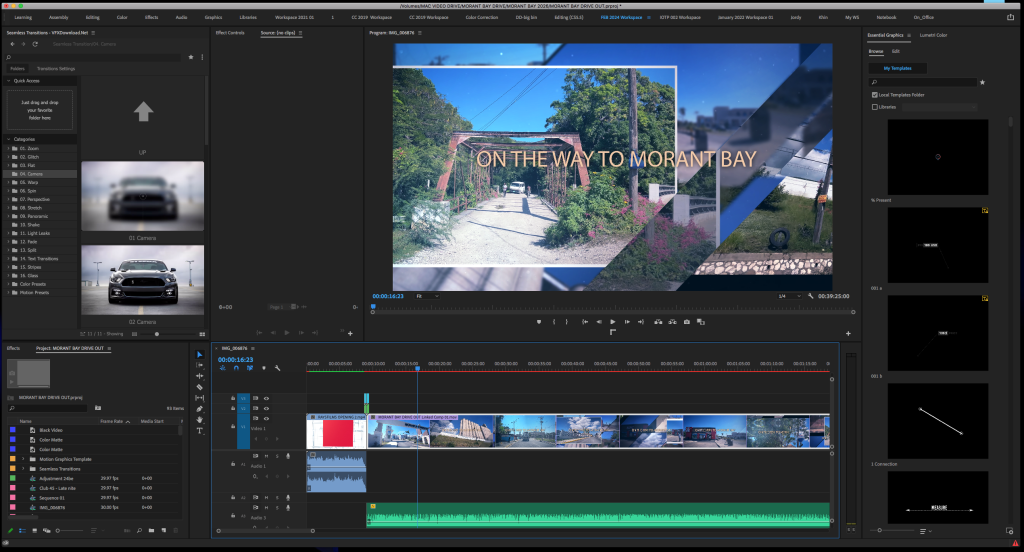Enable the Libraries checkbox
The width and height of the screenshot is (1024, 552).
pos(875,106)
